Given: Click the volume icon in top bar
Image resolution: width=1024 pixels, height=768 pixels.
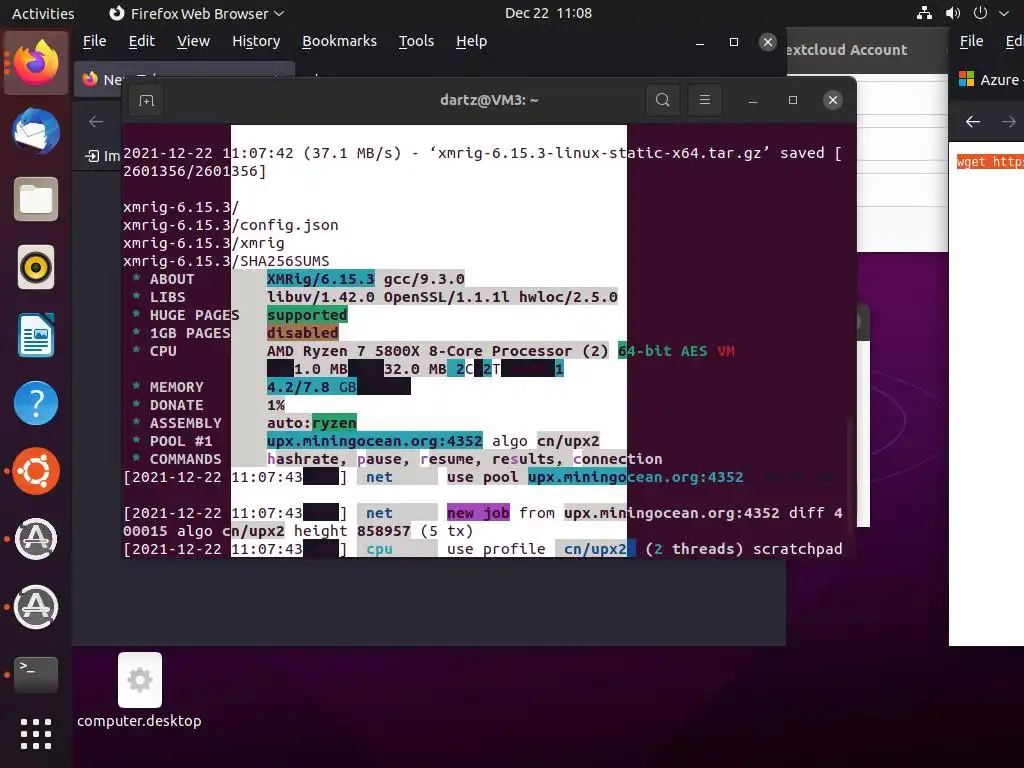Looking at the screenshot, I should (x=953, y=13).
